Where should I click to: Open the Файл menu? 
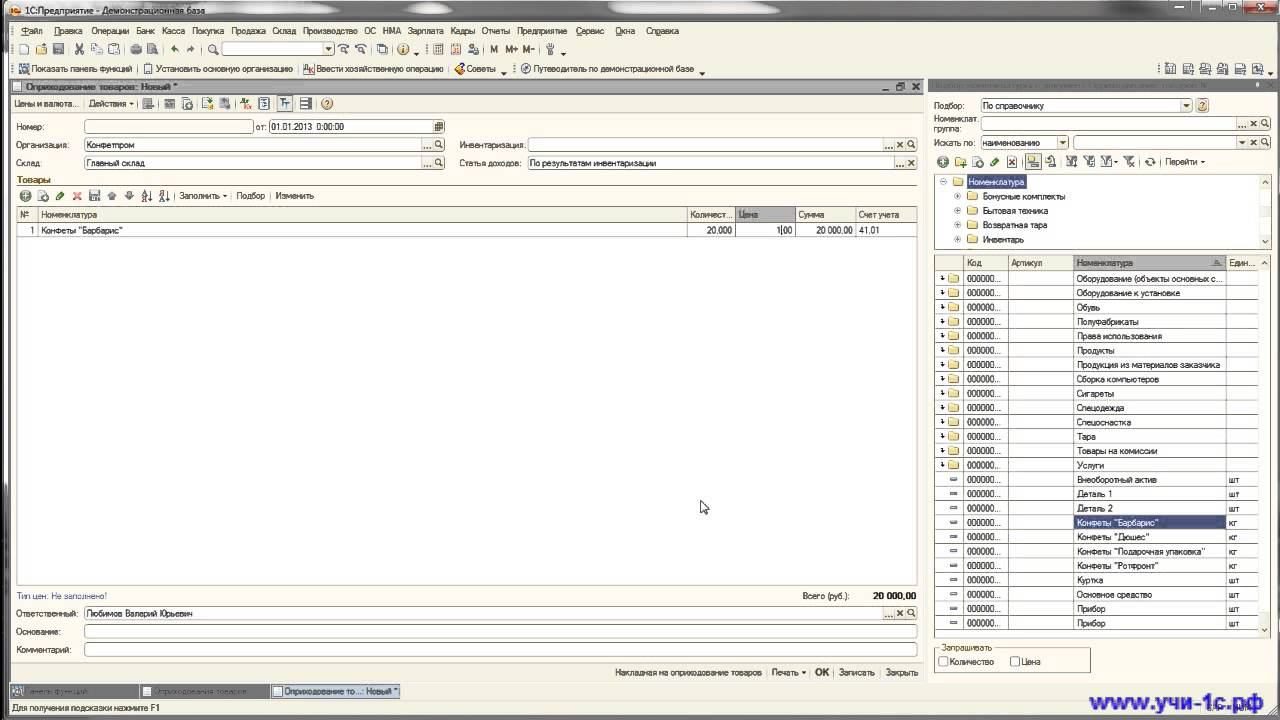tap(32, 31)
